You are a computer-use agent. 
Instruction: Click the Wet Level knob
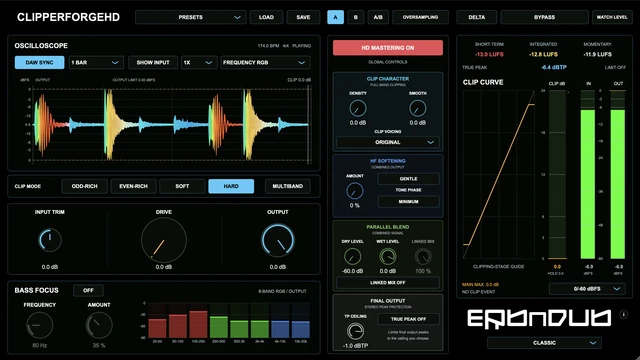(388, 257)
